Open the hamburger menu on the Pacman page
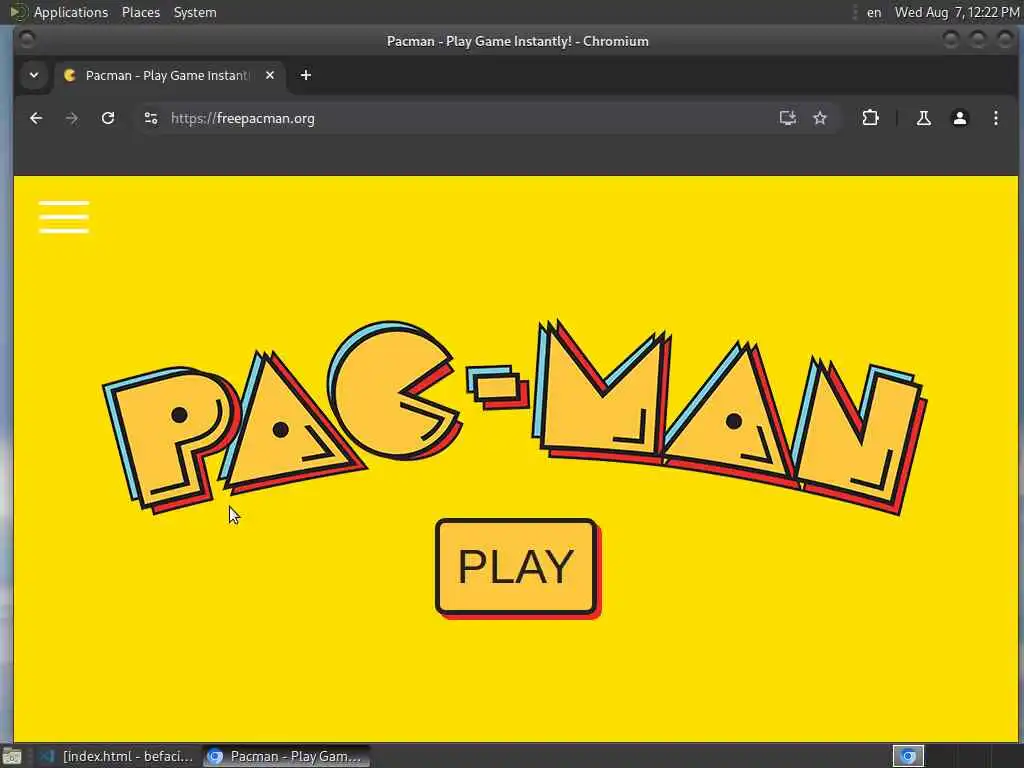 pyautogui.click(x=63, y=217)
